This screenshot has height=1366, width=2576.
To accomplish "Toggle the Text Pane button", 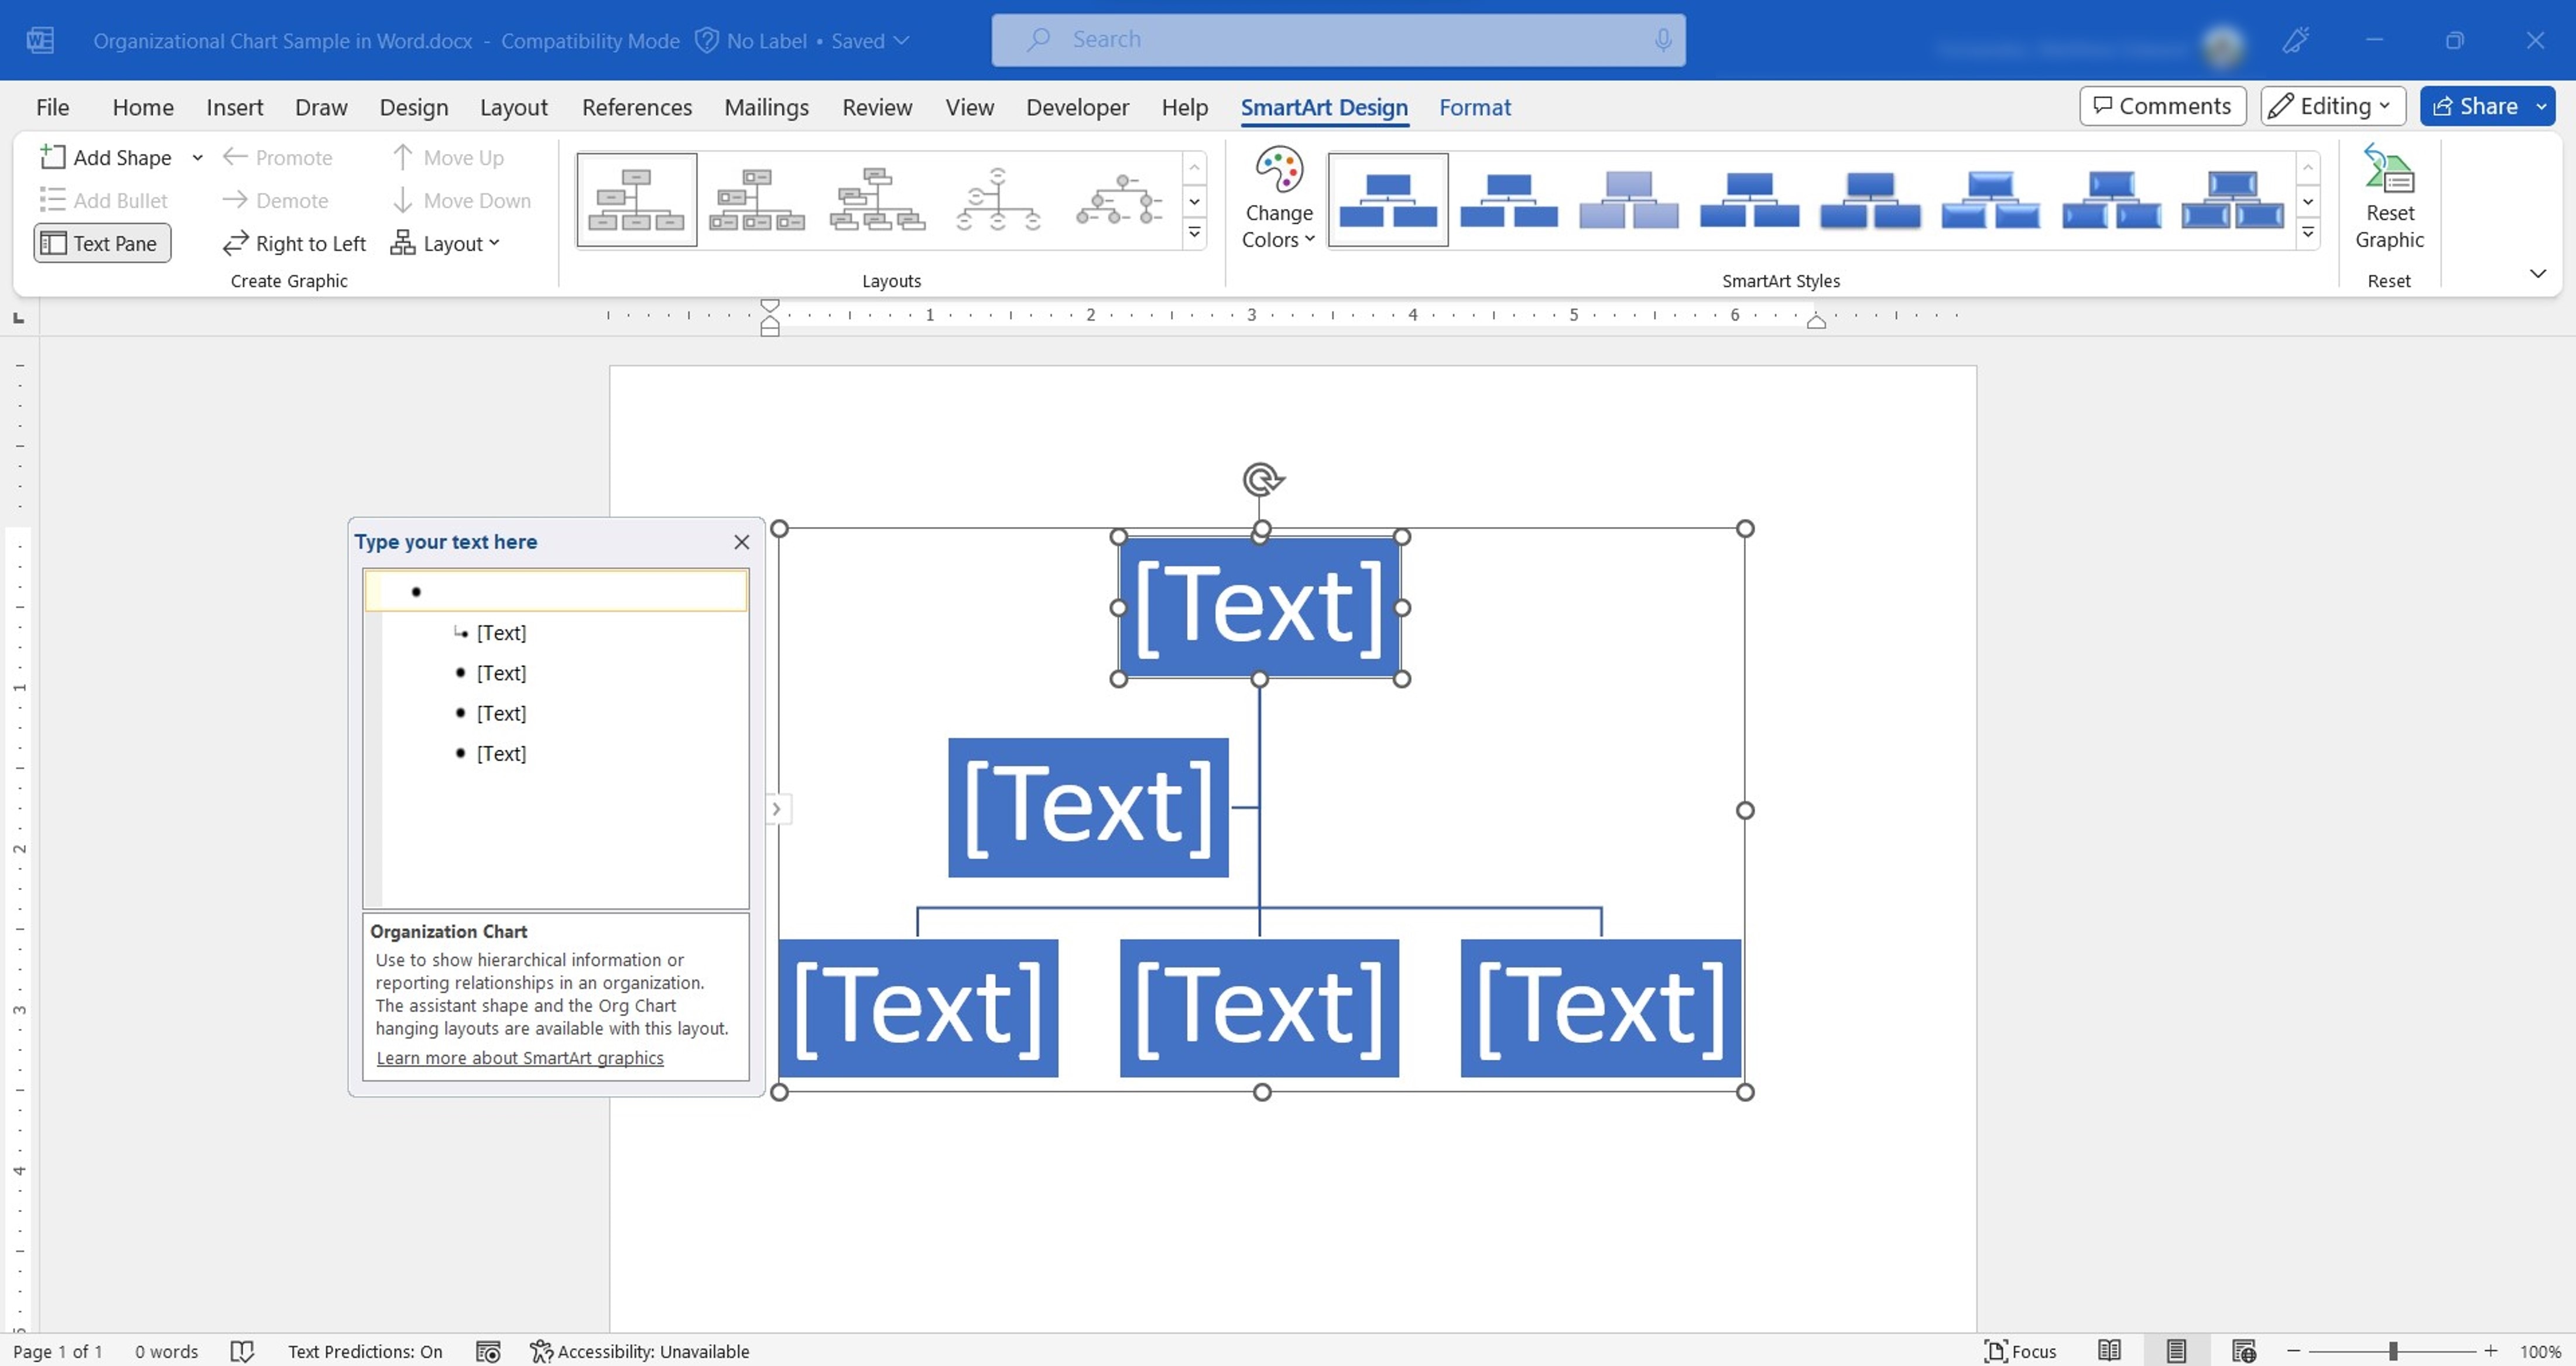I will point(102,243).
